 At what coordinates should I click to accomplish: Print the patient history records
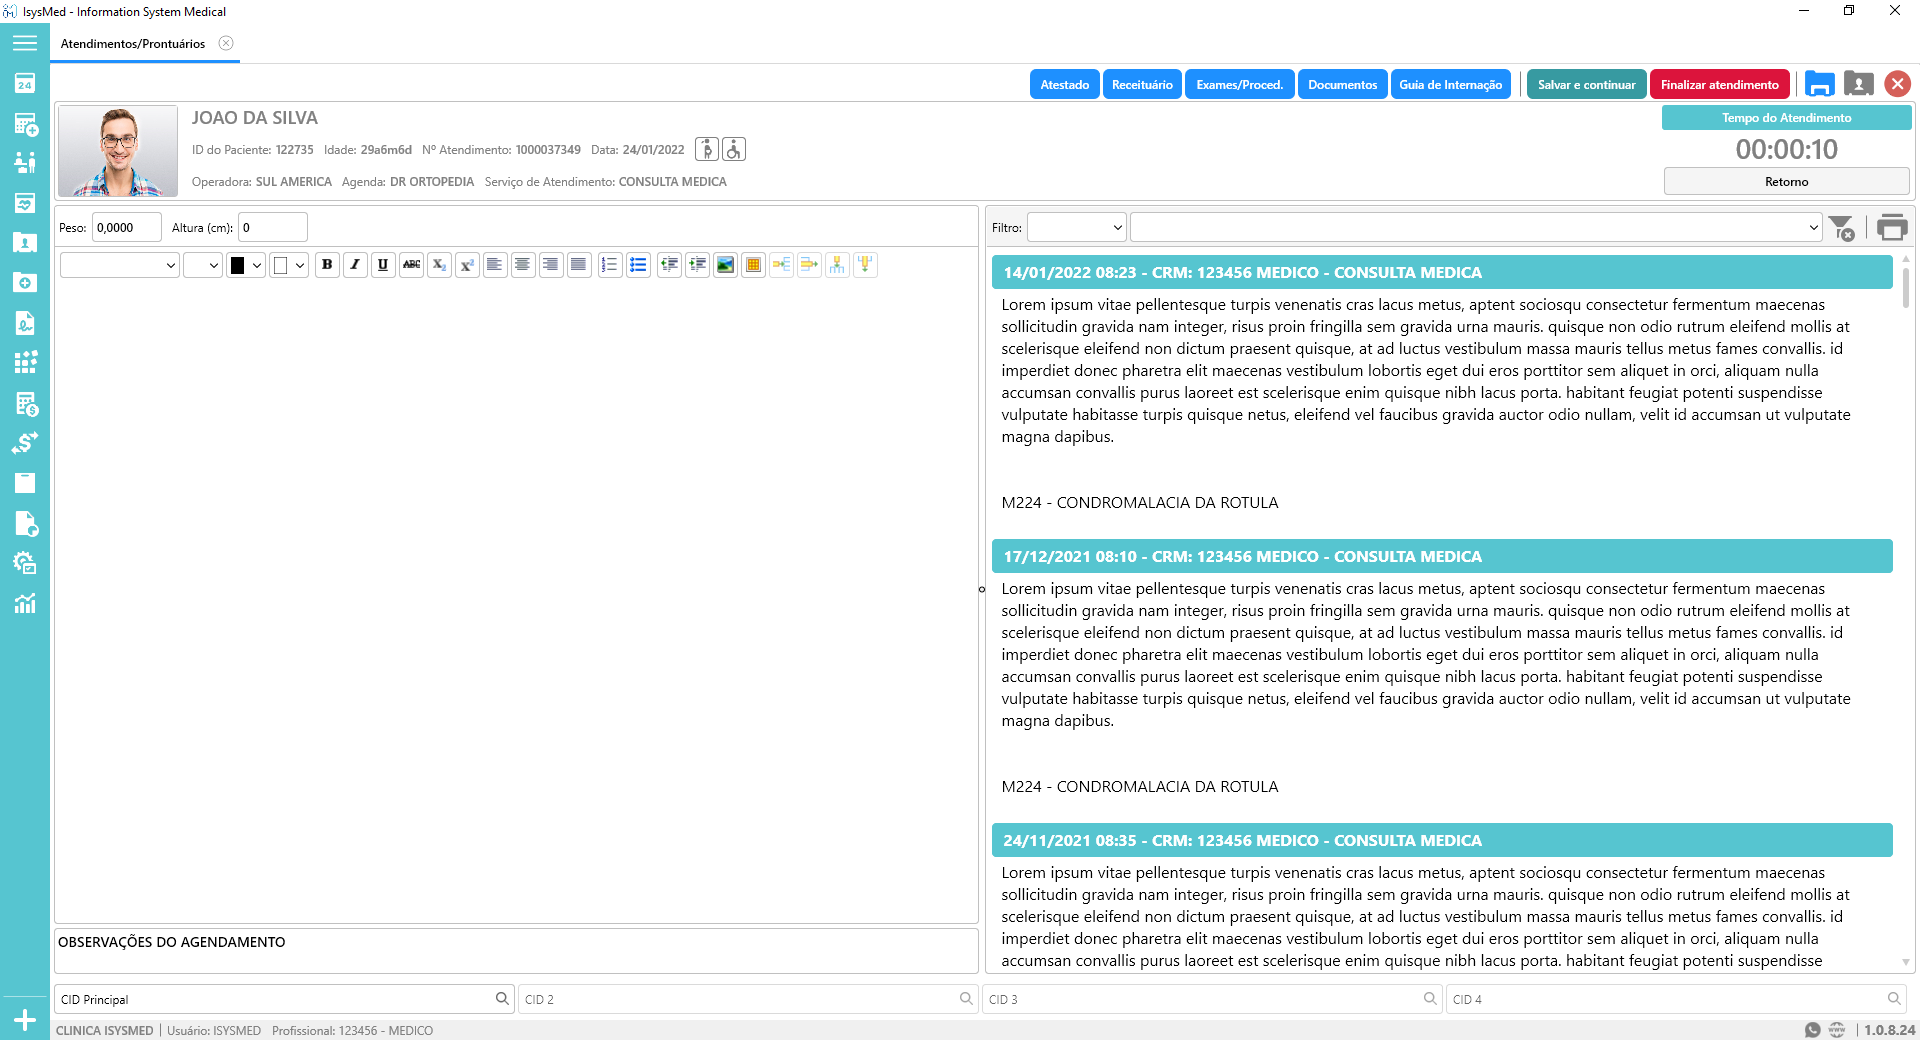[x=1891, y=228]
